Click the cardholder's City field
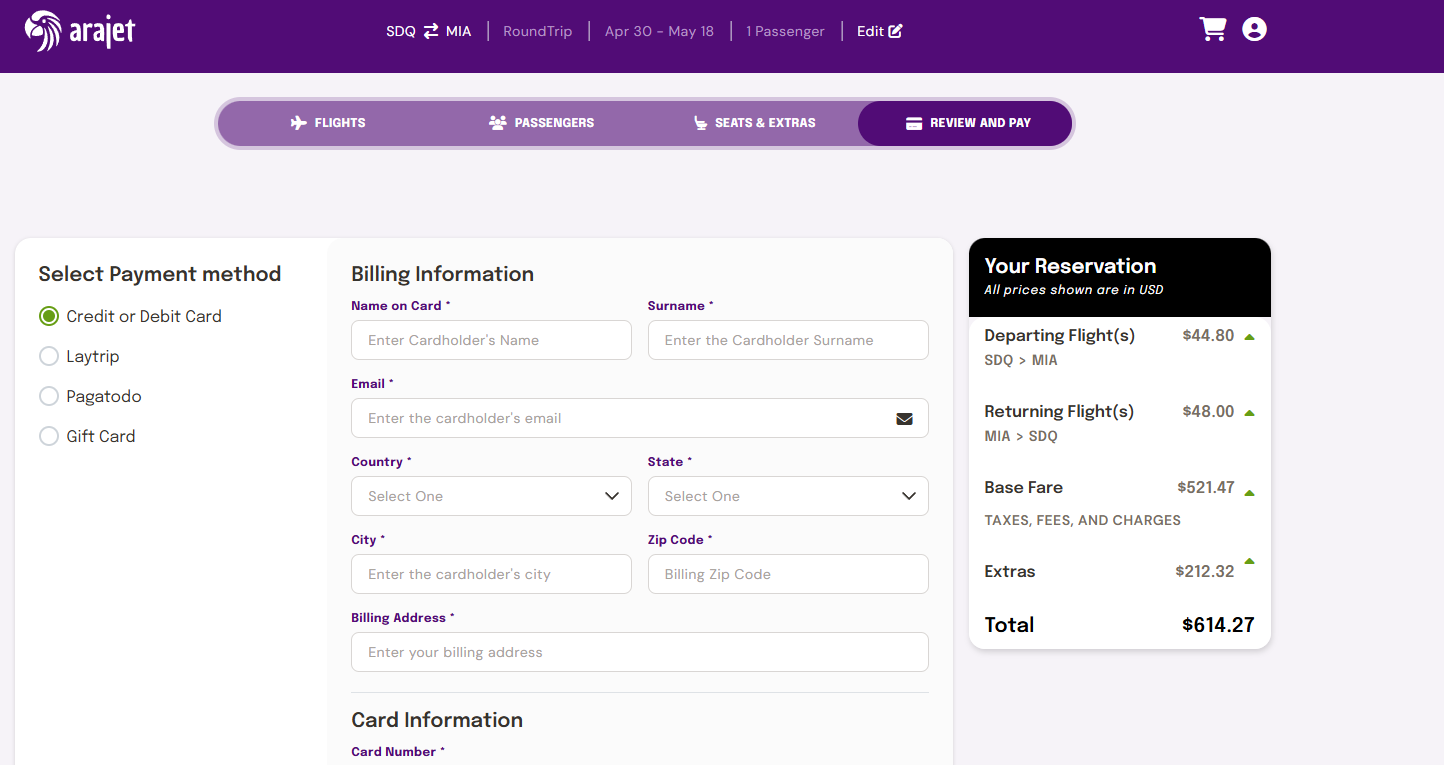 click(491, 574)
